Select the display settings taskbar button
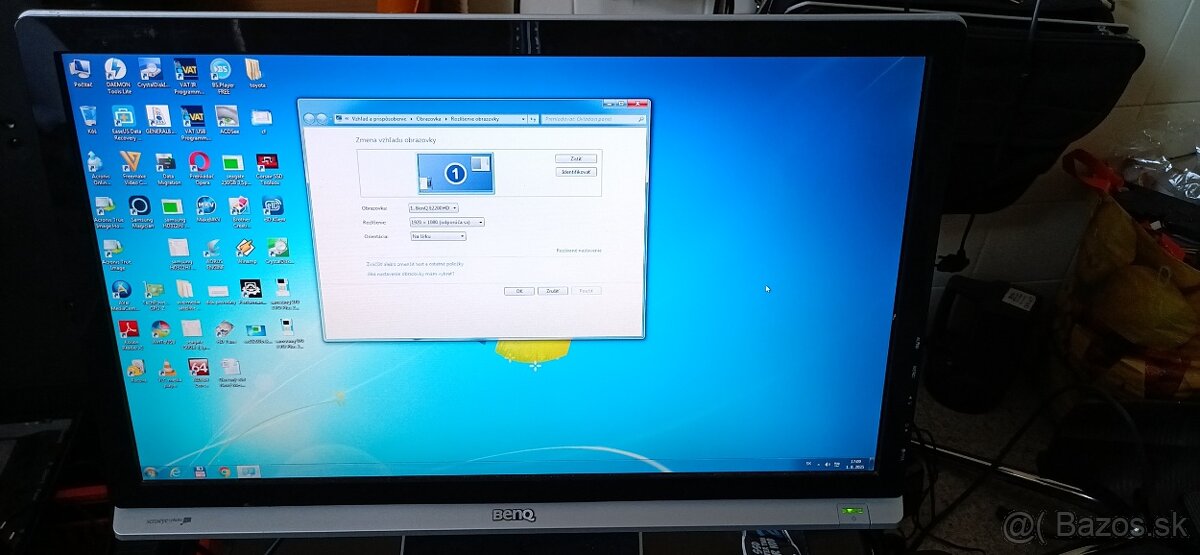Viewport: 1200px width, 555px height. 248,471
